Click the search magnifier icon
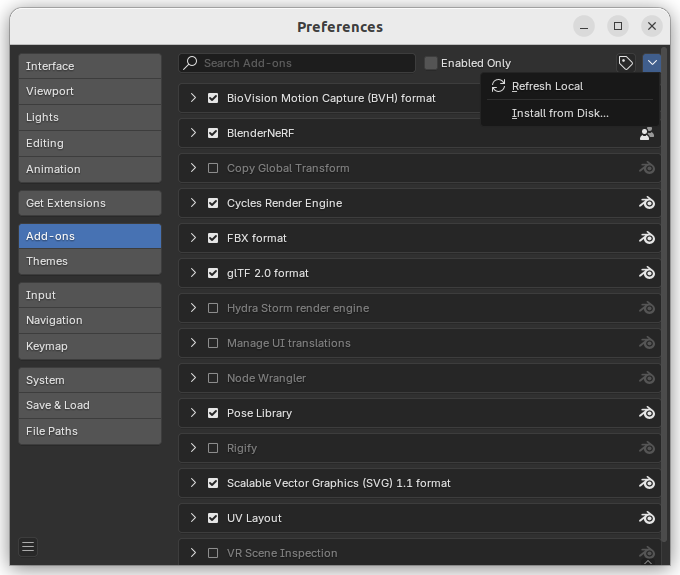This screenshot has height=575, width=680. tap(190, 63)
